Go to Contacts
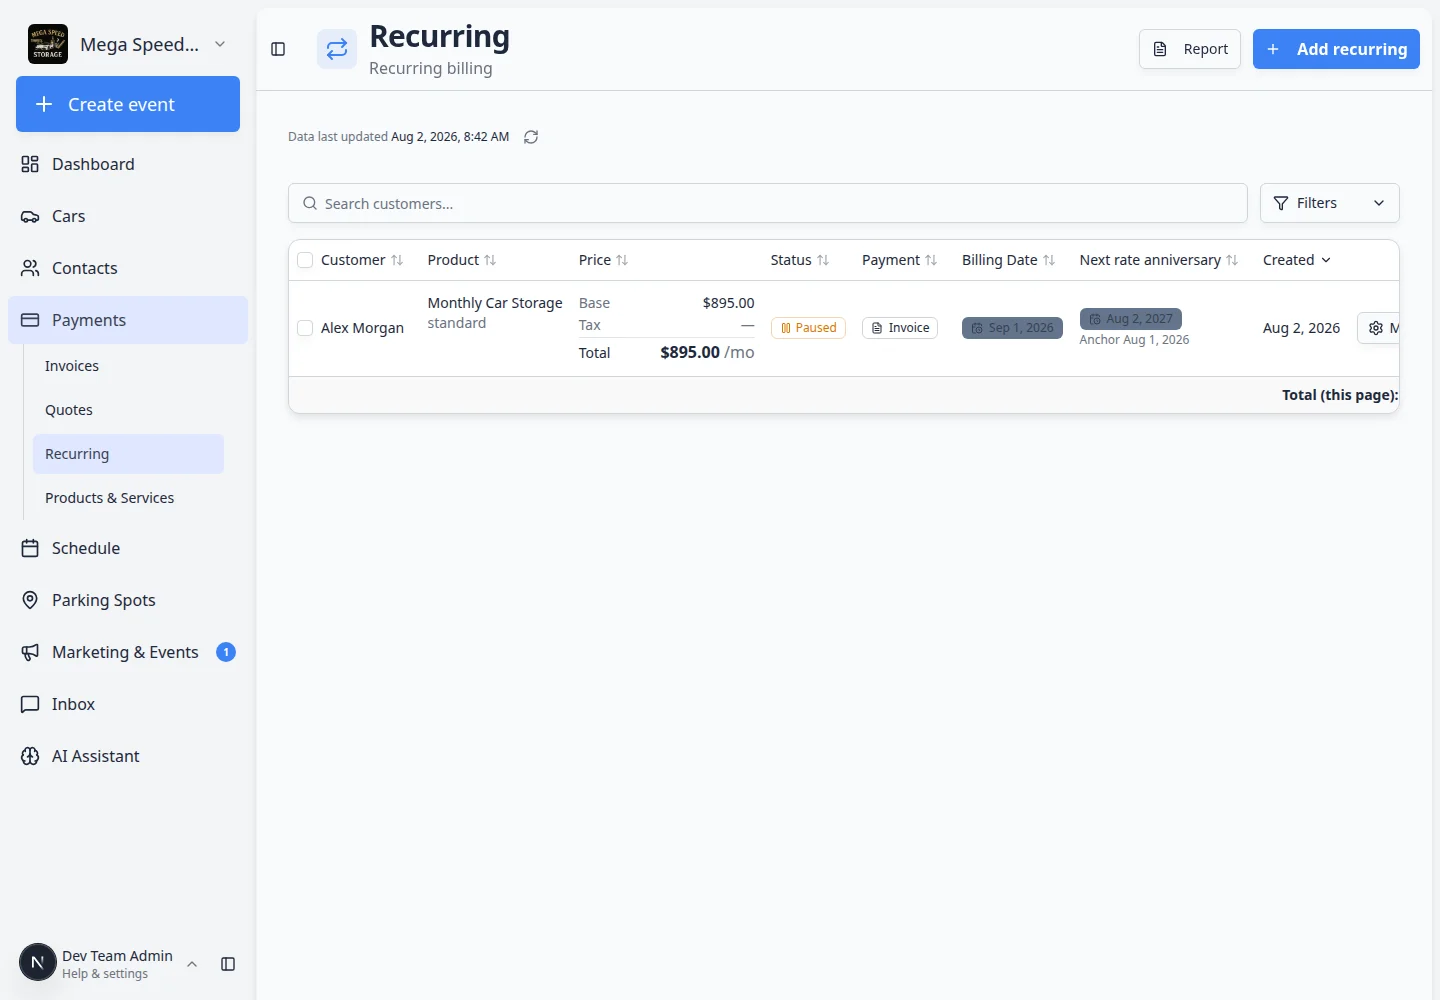This screenshot has width=1440, height=1000. pos(128,268)
